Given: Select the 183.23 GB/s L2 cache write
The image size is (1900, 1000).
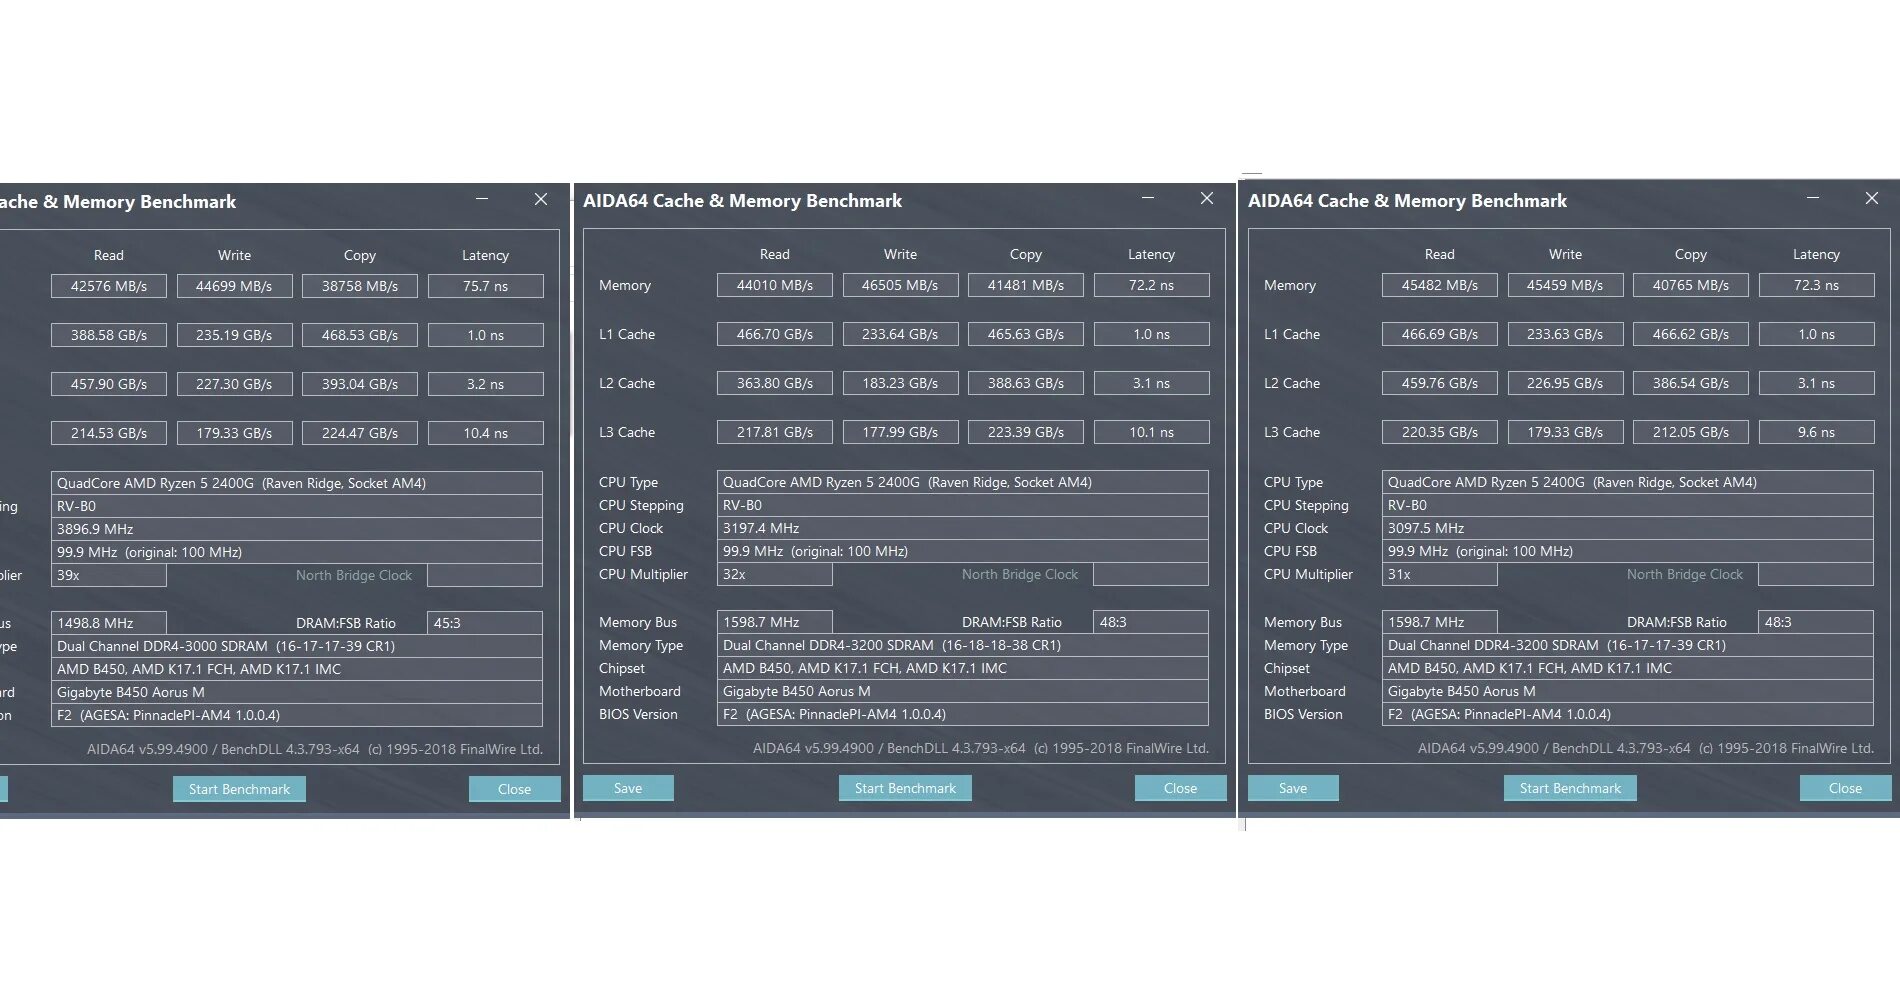Looking at the screenshot, I should (x=900, y=383).
